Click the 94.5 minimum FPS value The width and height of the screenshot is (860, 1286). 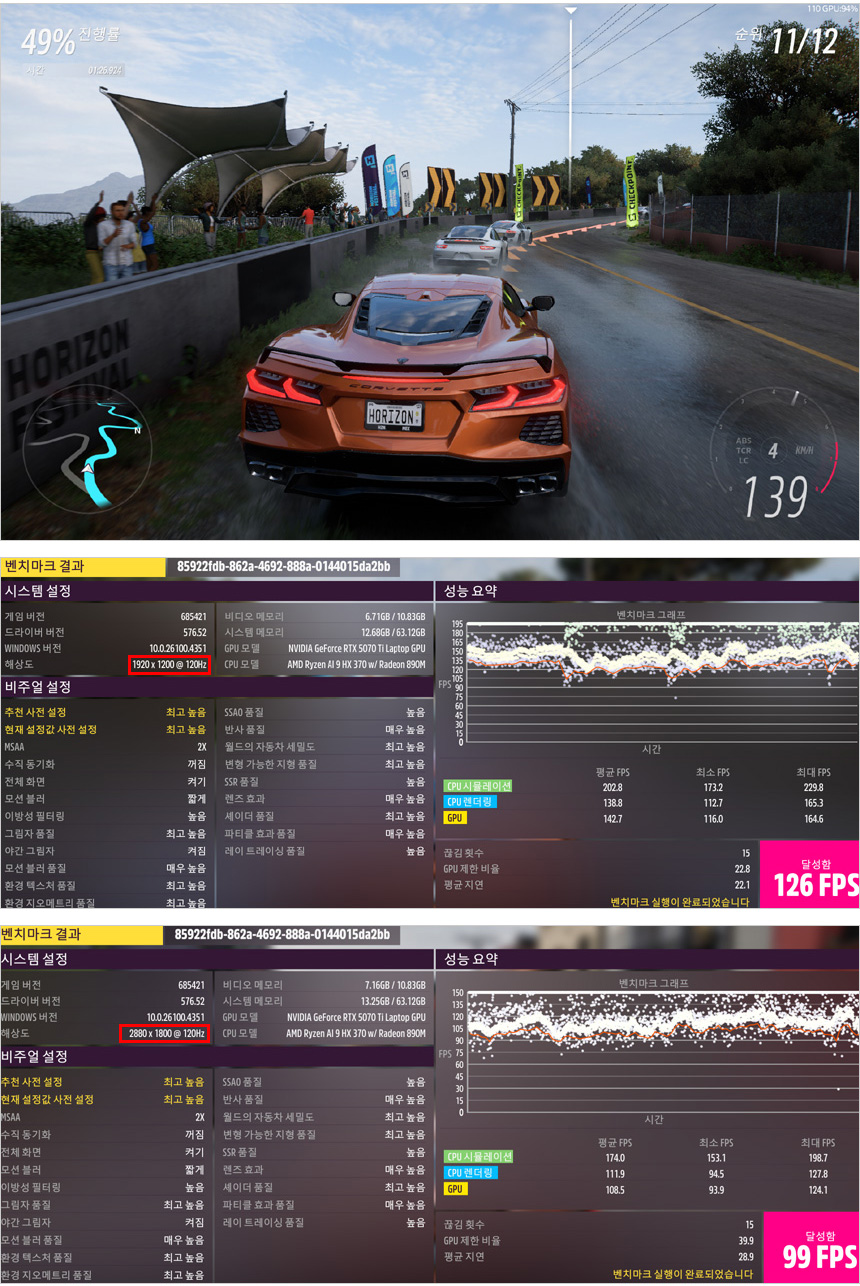(718, 1173)
